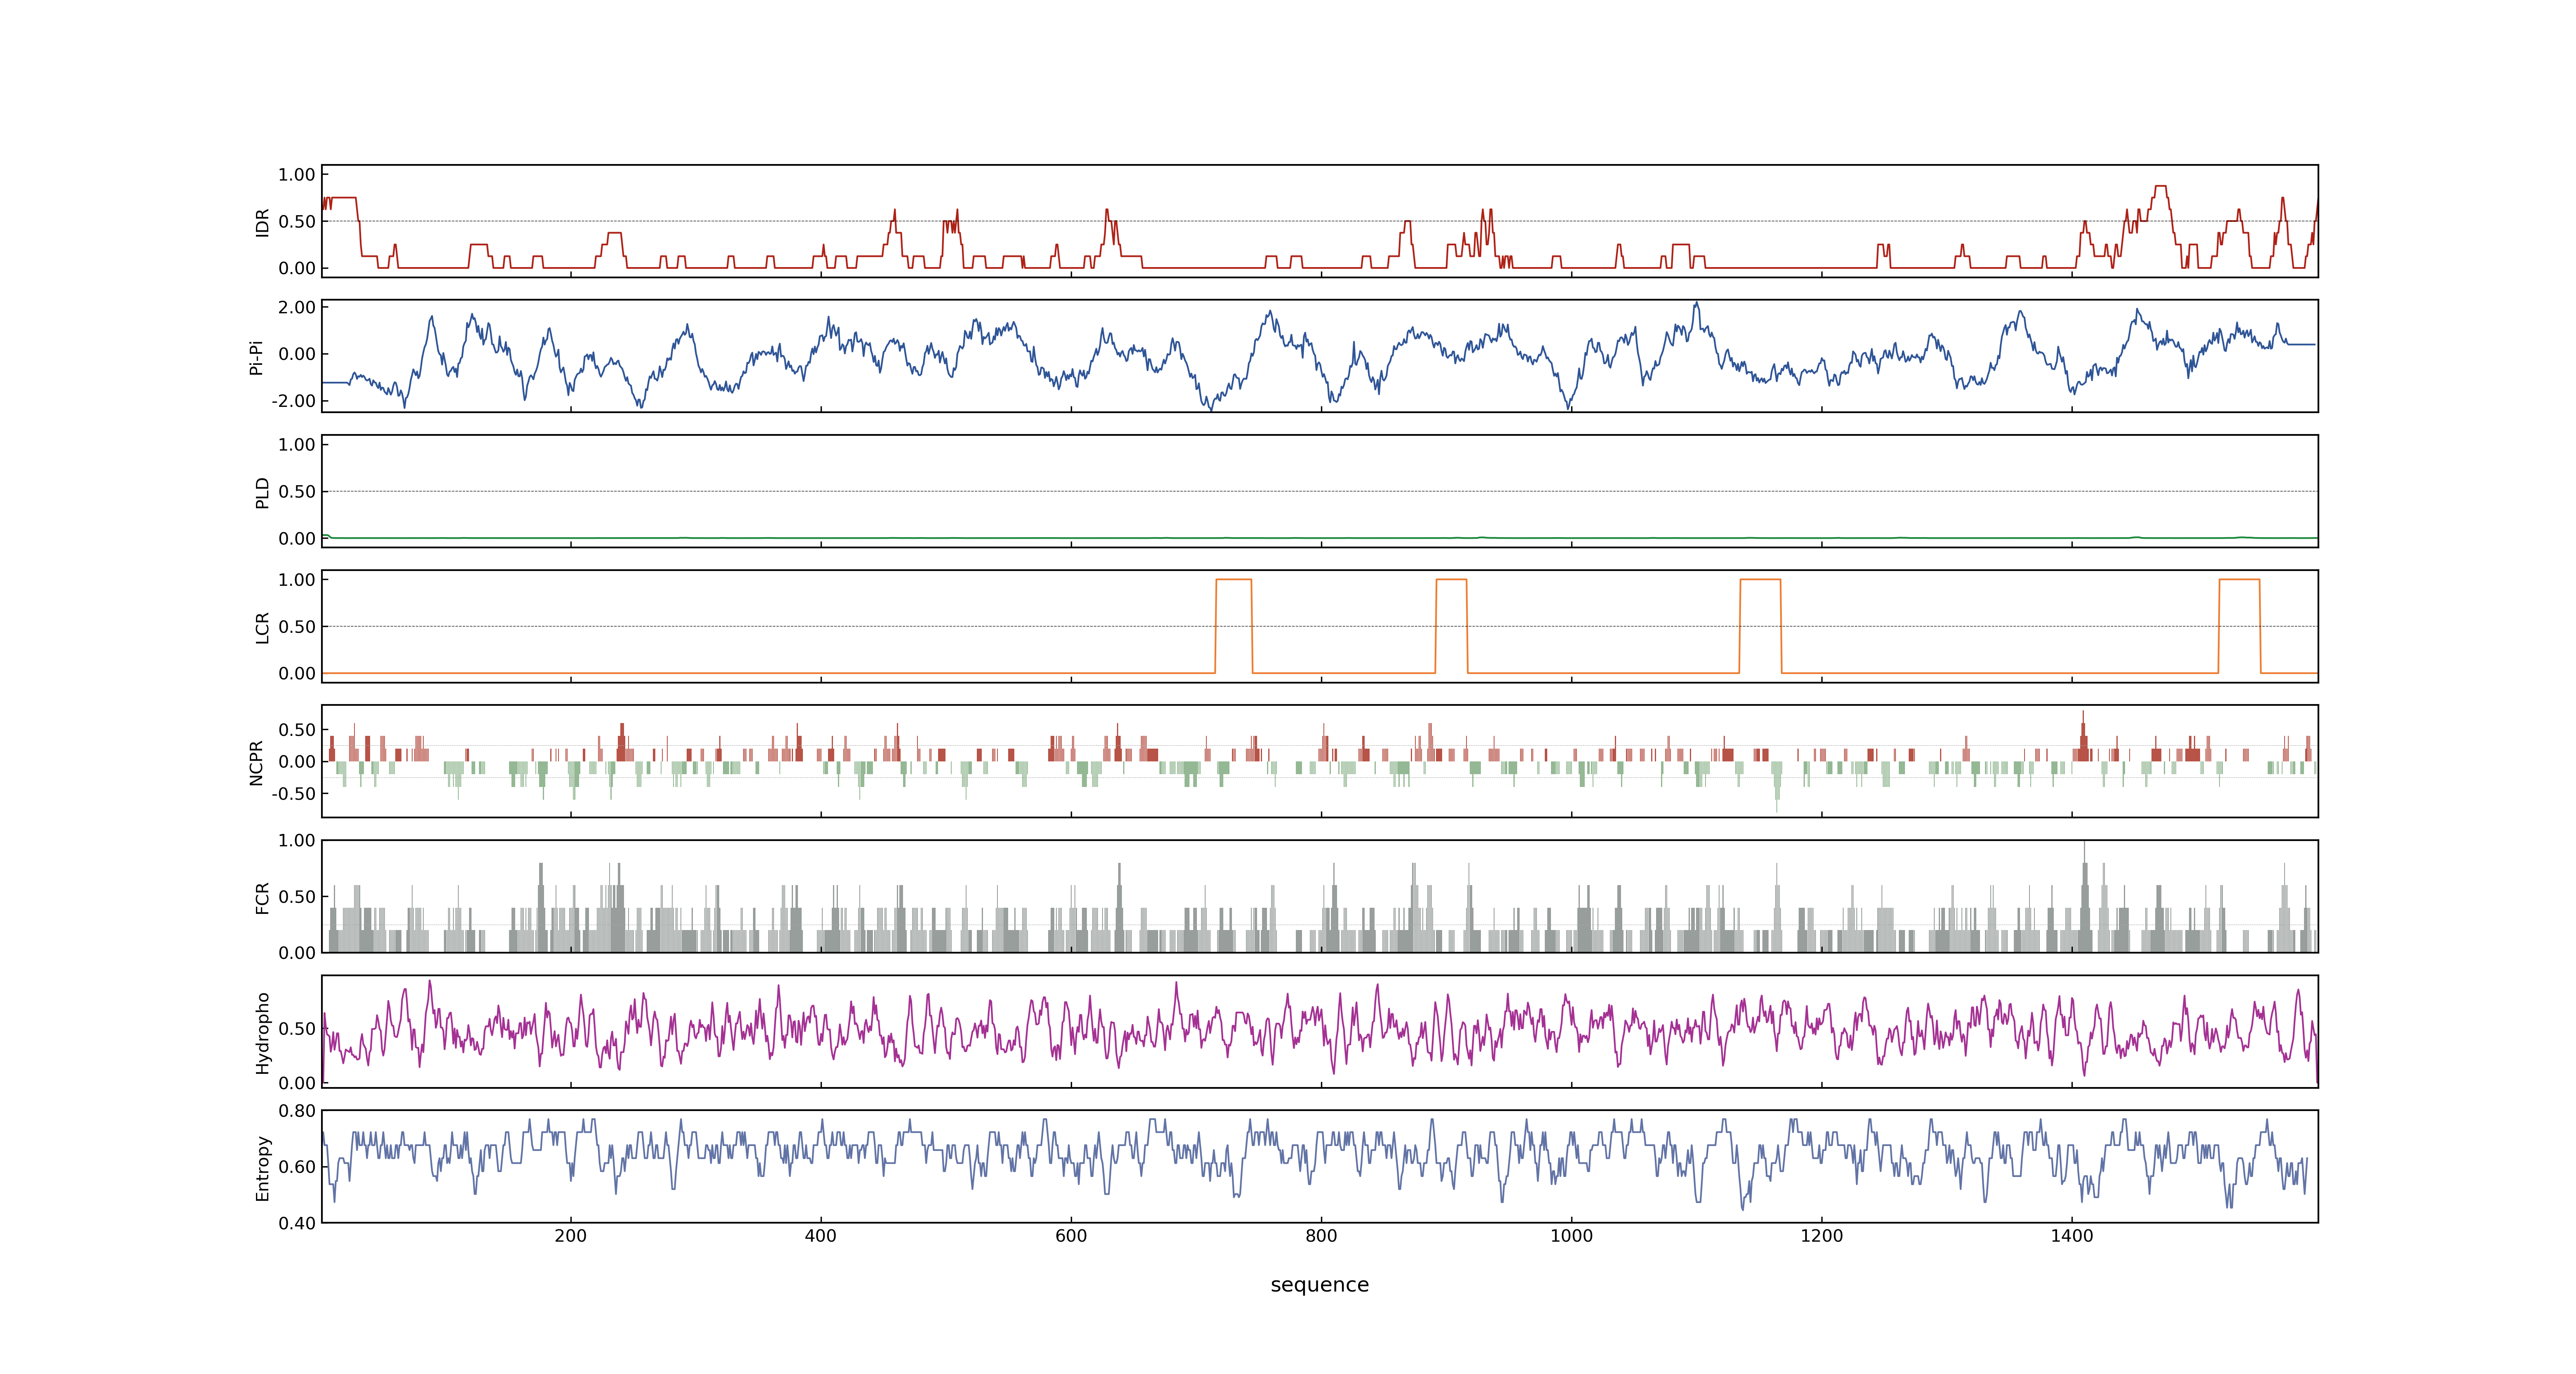Image resolution: width=2576 pixels, height=1374 pixels.
Task: Click the '-0.50' tick on NCPR axis
Action: [294, 794]
